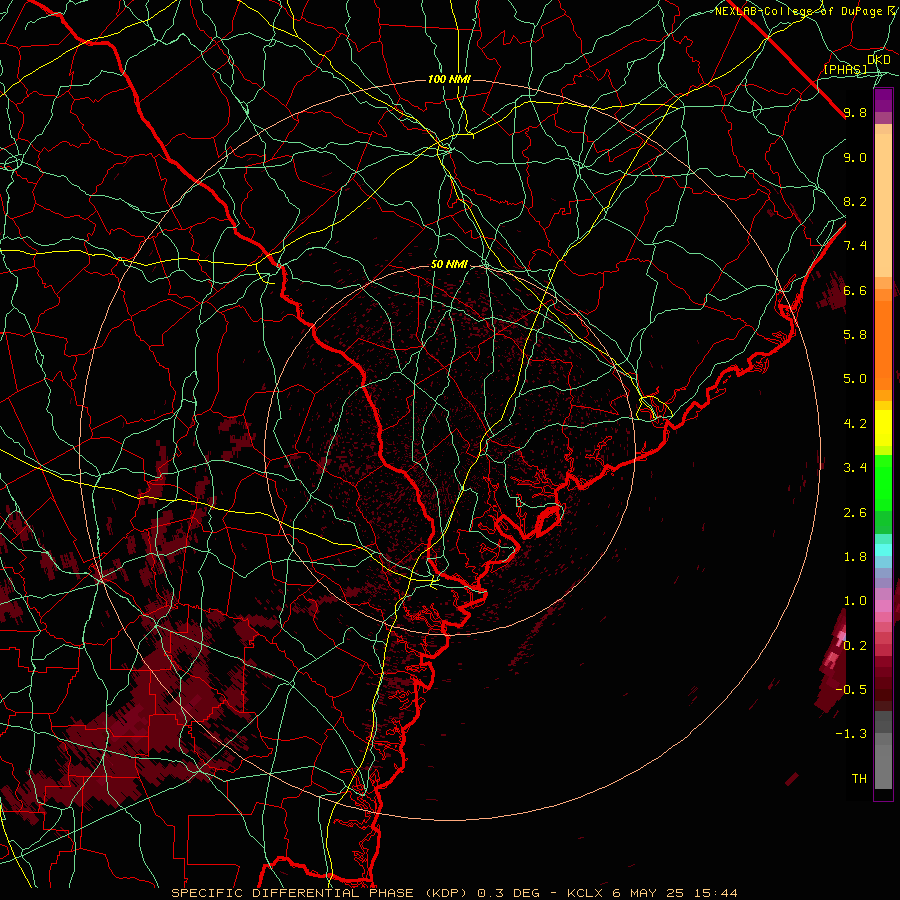Viewport: 900px width, 900px height.
Task: Click the "0.3 DEG" elevation angle text
Action: tap(509, 893)
